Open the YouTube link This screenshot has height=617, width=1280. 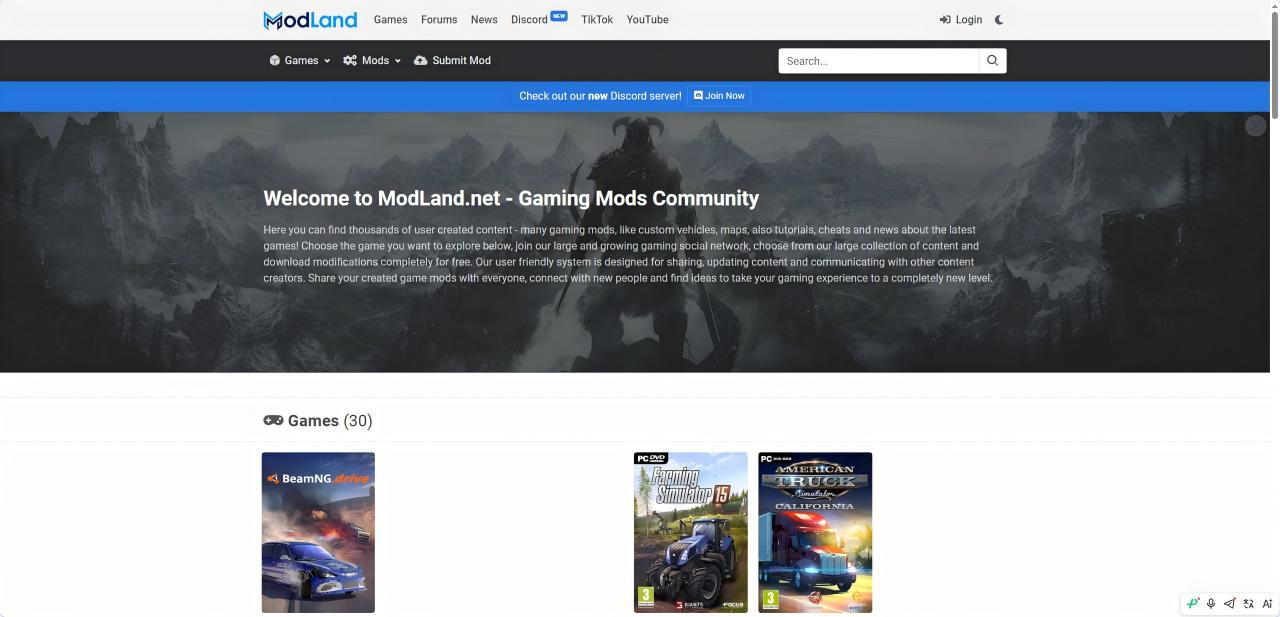648,20
